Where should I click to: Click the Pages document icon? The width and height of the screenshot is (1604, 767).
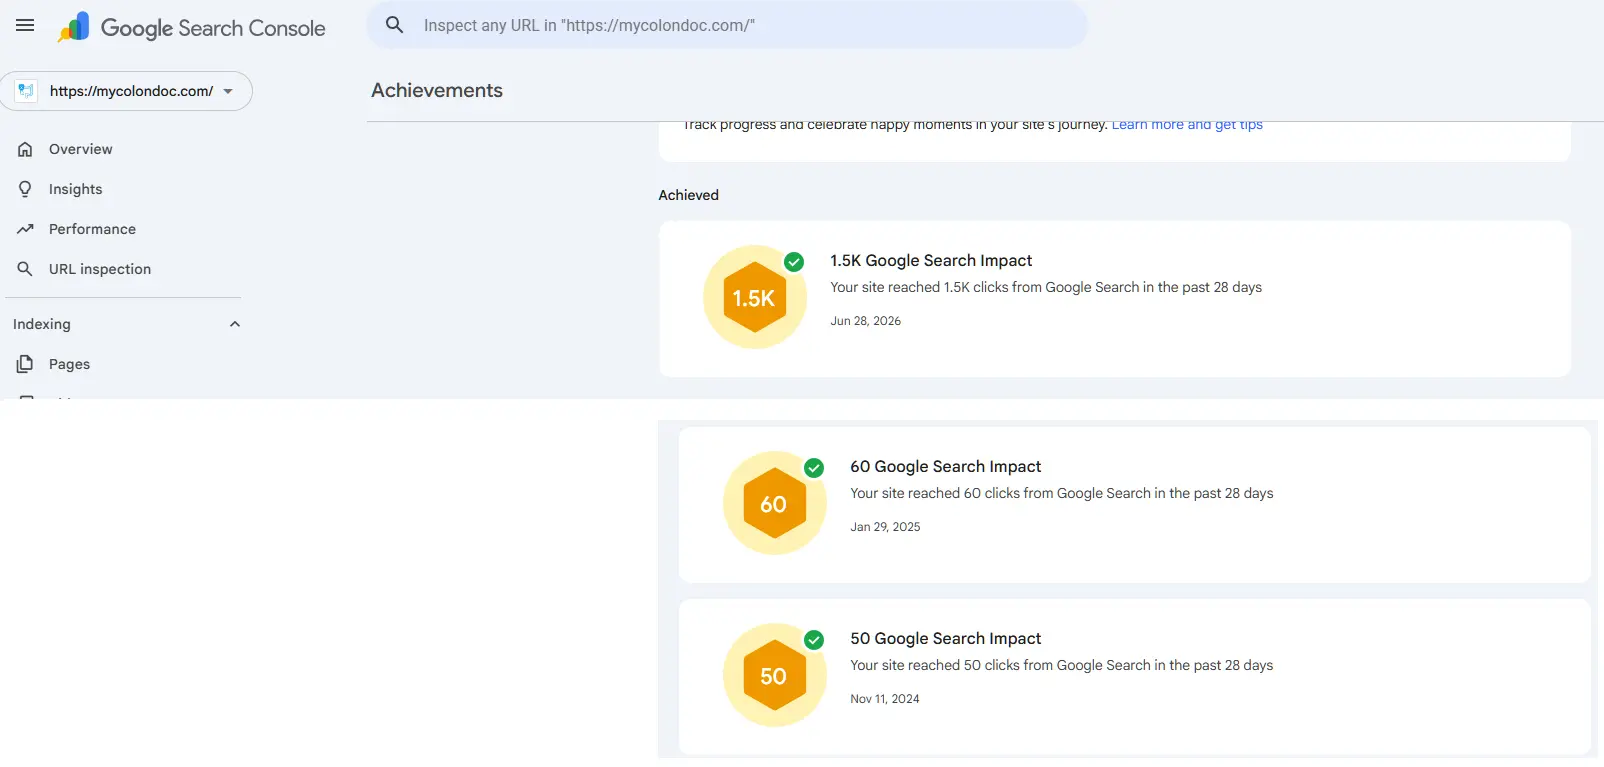point(26,364)
